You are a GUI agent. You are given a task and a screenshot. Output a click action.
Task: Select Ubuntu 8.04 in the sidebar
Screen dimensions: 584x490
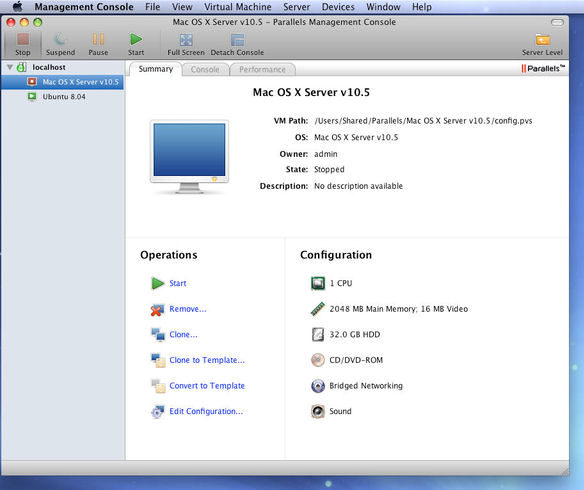(x=63, y=97)
